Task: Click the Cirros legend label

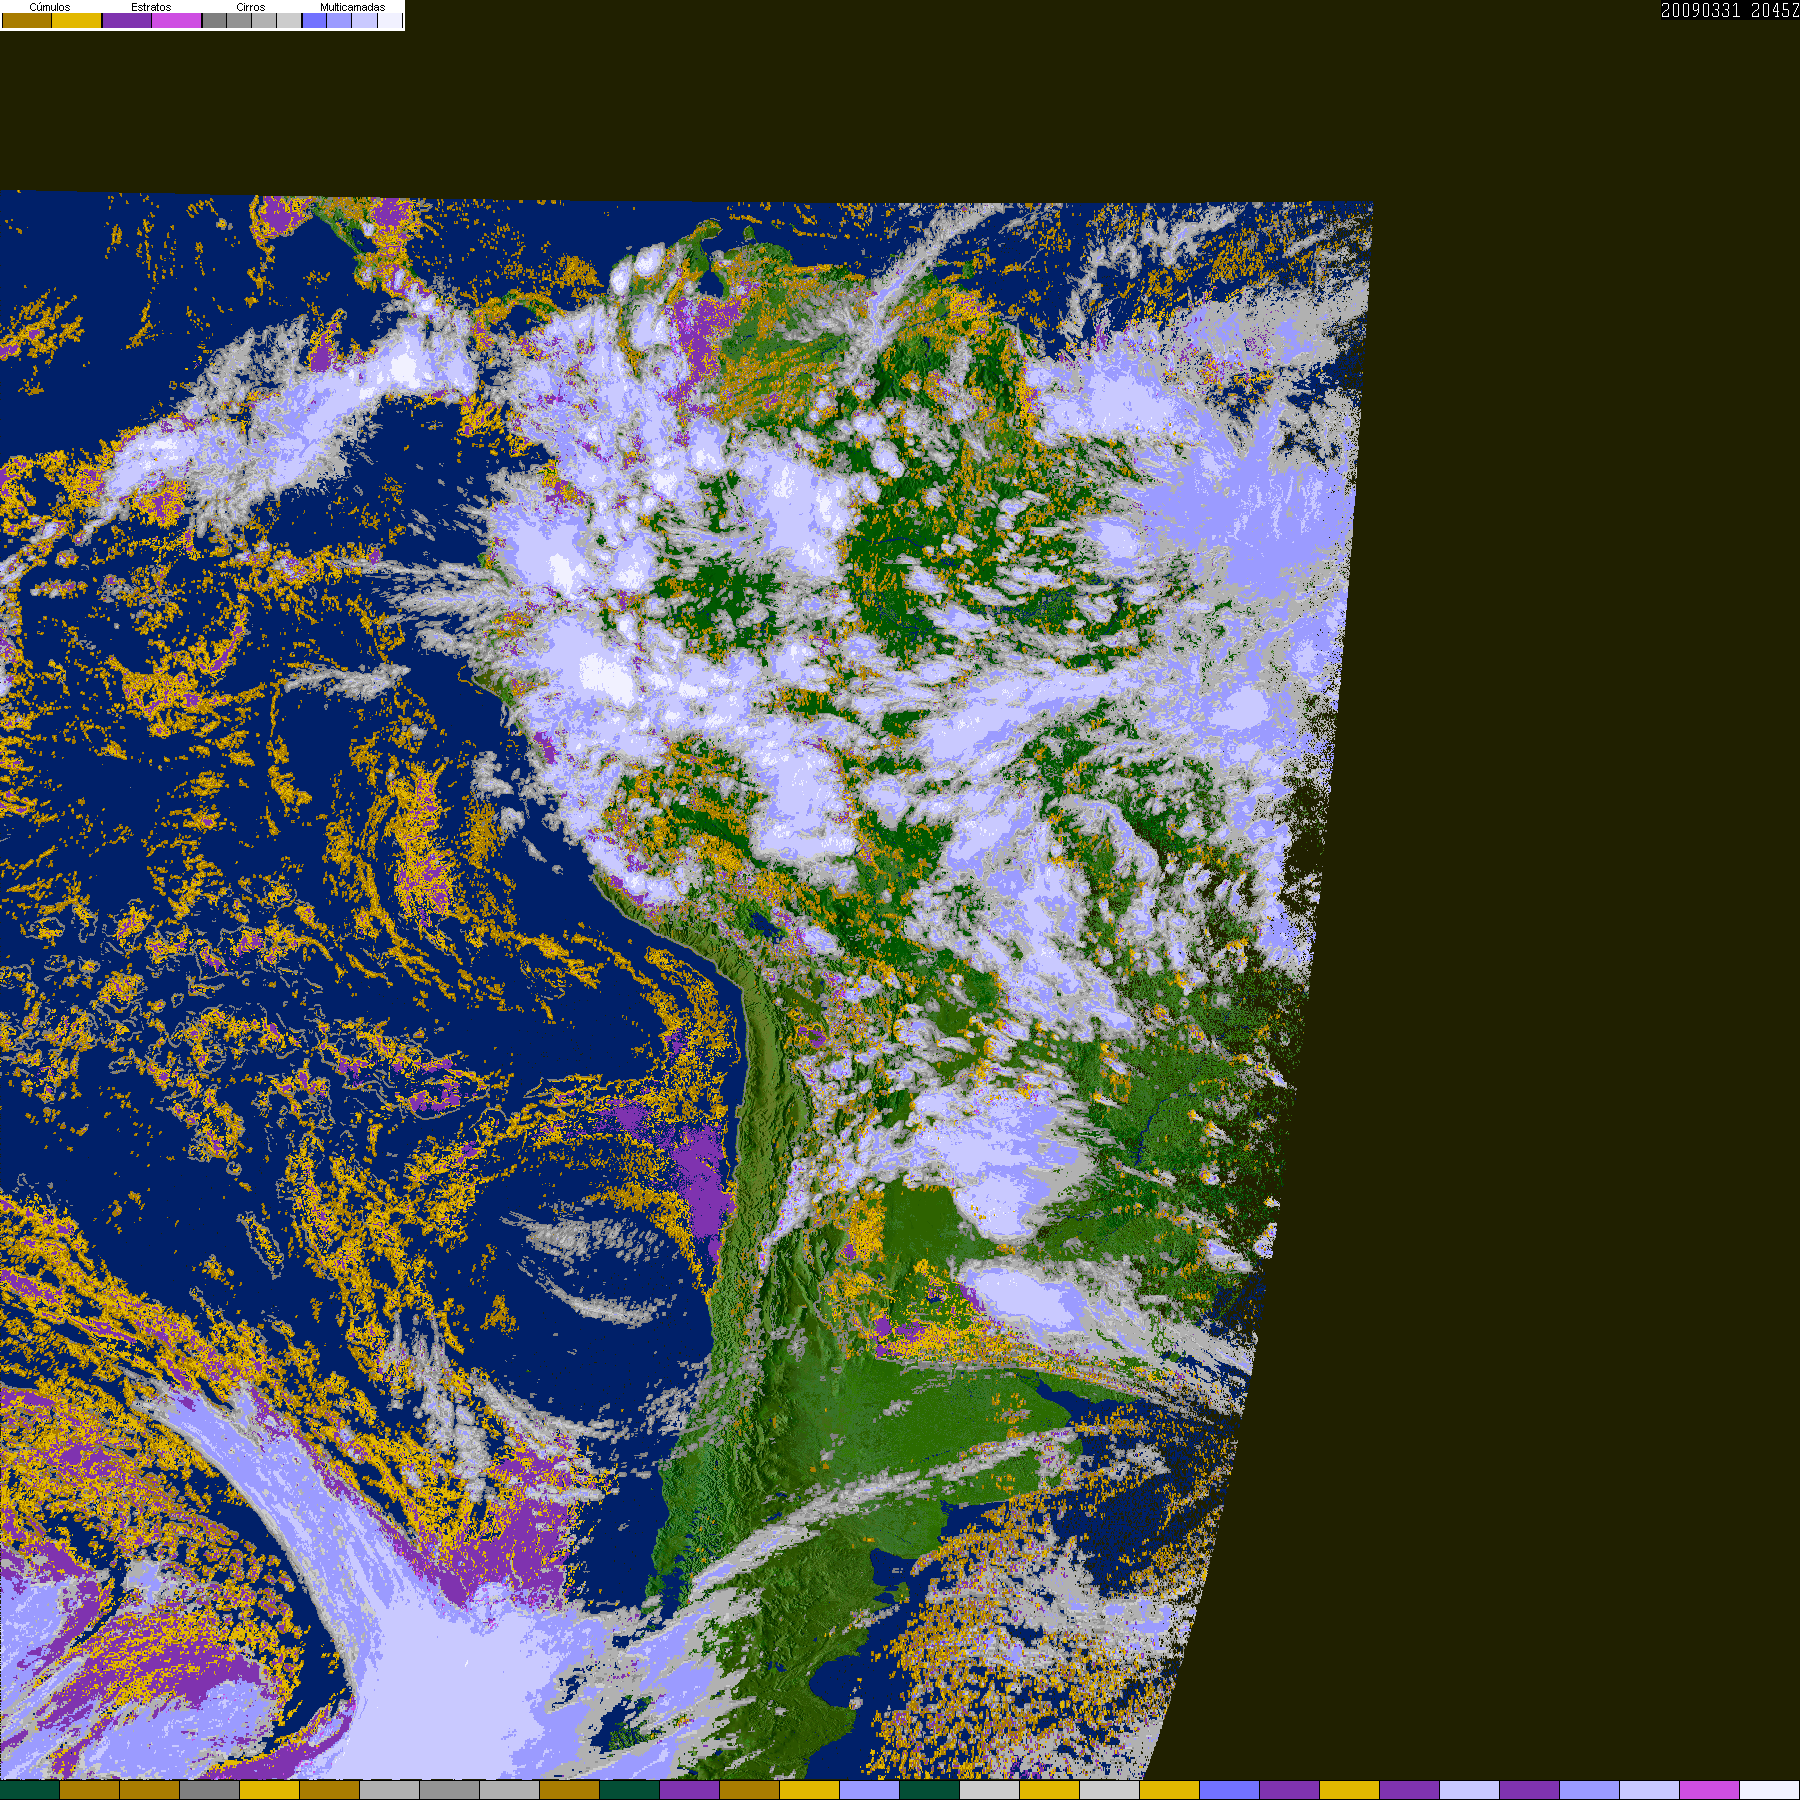Action: point(251,7)
